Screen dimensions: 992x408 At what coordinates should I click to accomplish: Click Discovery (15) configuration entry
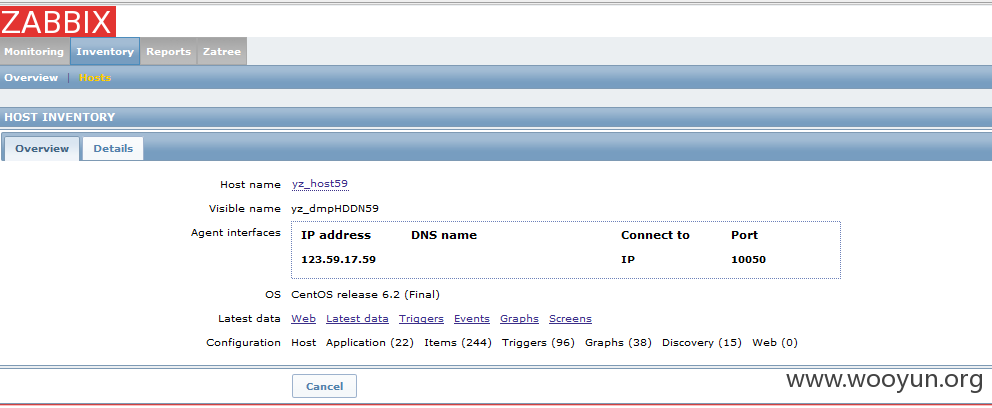(x=702, y=343)
